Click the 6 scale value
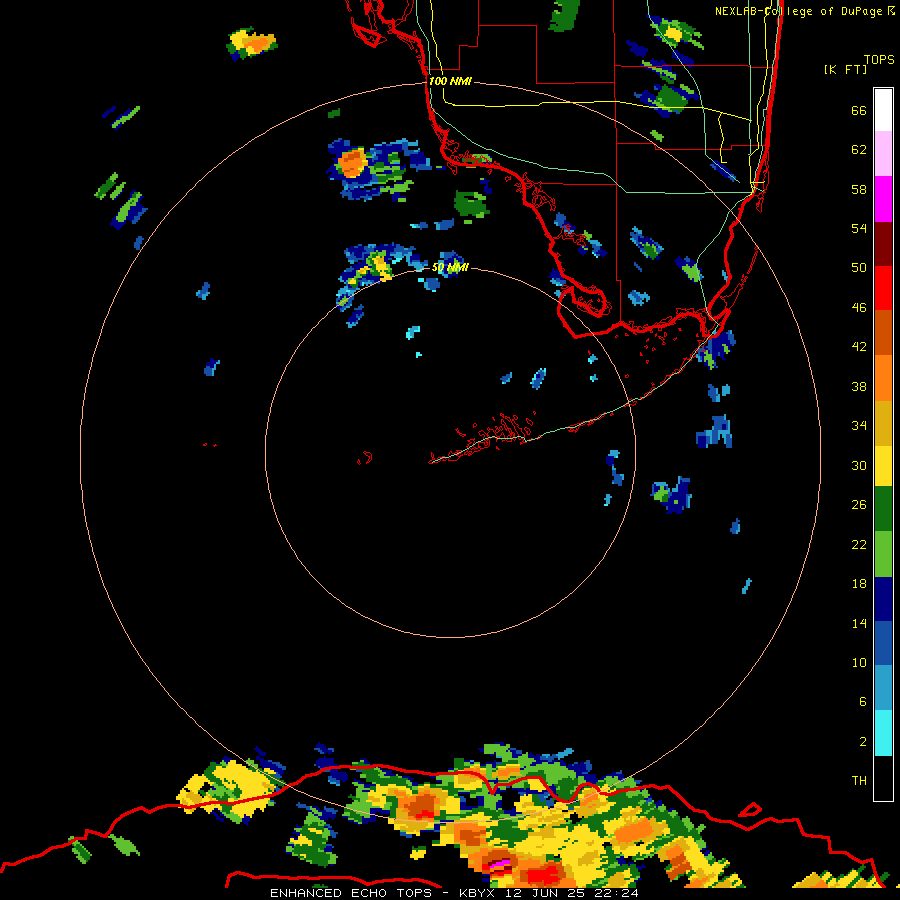Image resolution: width=900 pixels, height=900 pixels. coord(863,702)
